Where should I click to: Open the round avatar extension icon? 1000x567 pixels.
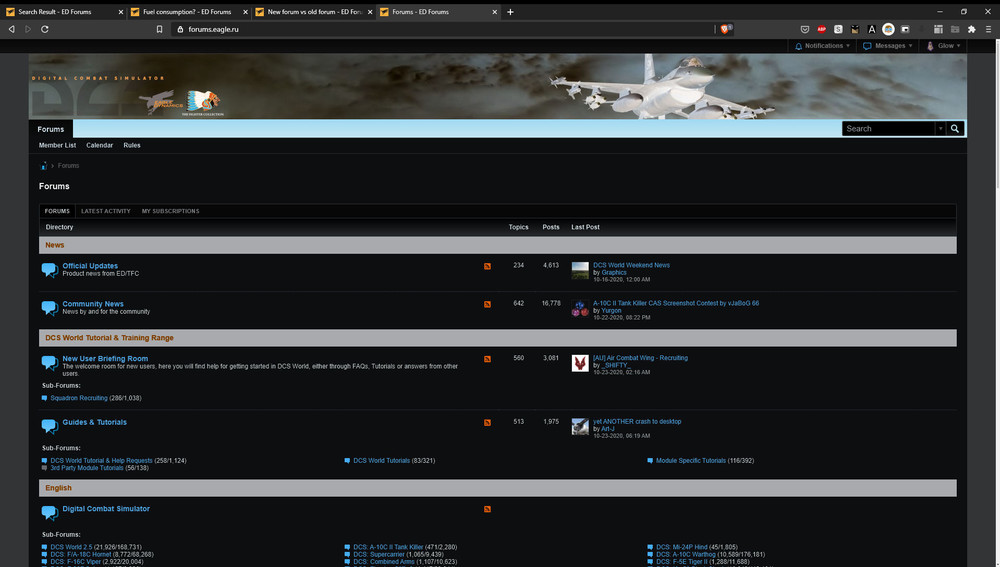tap(888, 29)
